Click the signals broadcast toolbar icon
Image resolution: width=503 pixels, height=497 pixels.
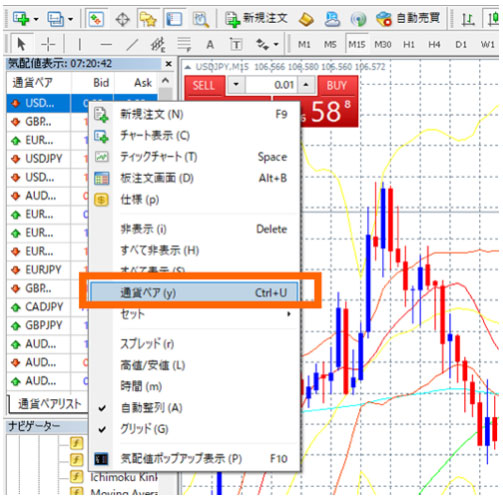[358, 19]
